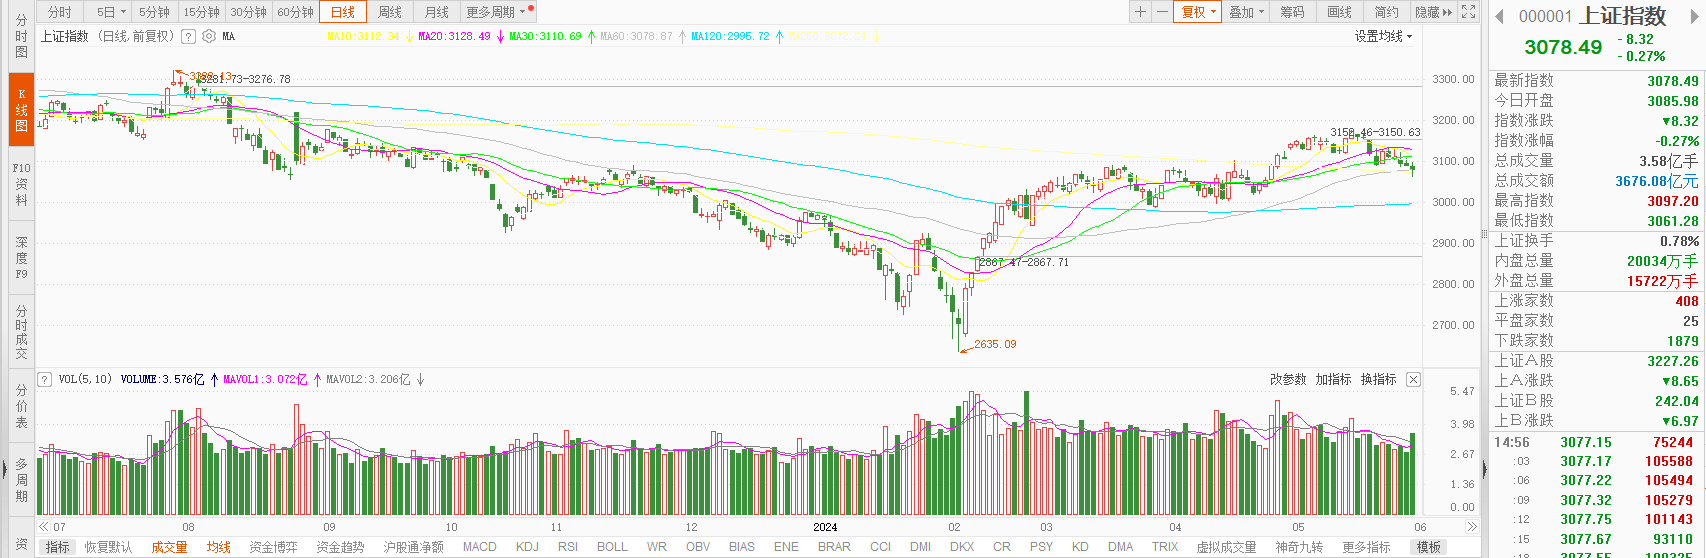Screen dimensions: 1706x558
Task: Switch to 15分钟 period
Action: pos(201,12)
